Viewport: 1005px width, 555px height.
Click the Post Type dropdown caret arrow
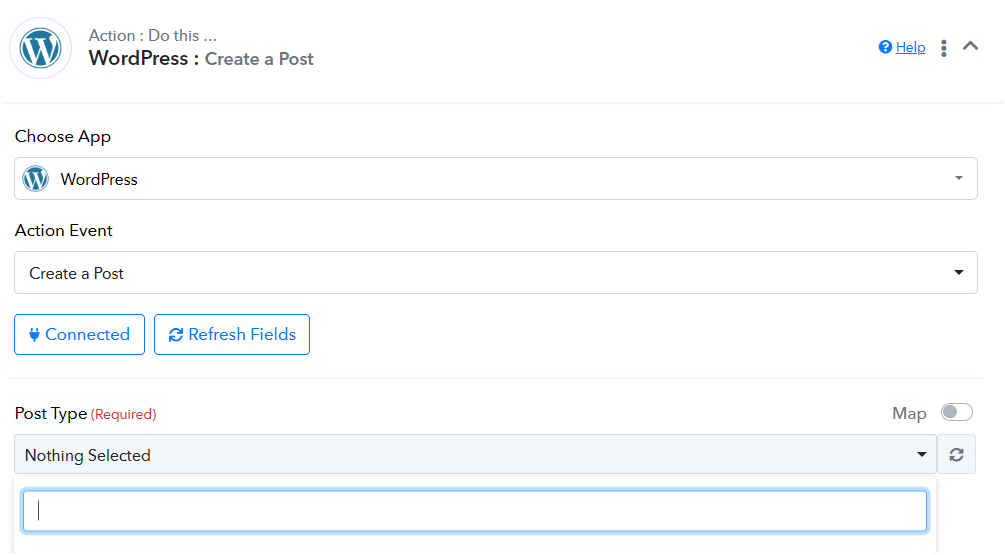[x=922, y=454]
